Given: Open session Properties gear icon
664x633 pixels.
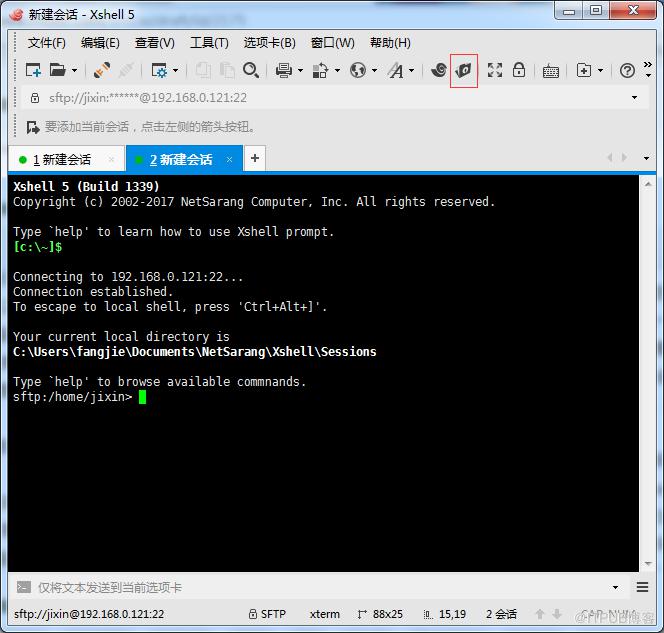Looking at the screenshot, I should (159, 70).
